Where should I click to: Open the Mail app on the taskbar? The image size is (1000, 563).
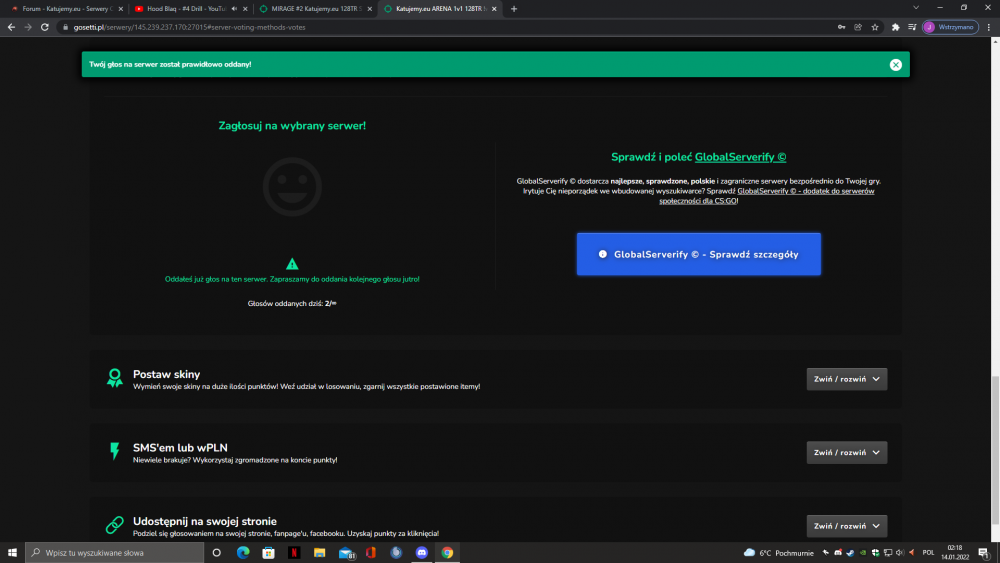point(346,552)
